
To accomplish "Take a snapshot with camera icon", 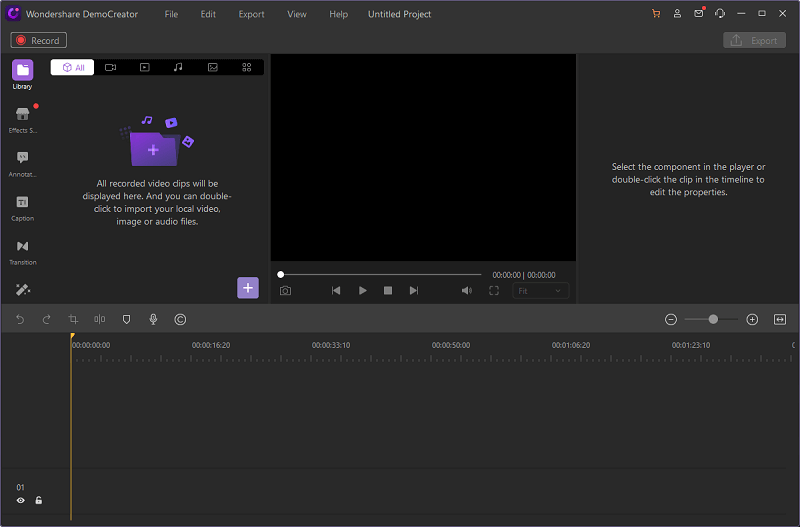I will click(x=286, y=291).
